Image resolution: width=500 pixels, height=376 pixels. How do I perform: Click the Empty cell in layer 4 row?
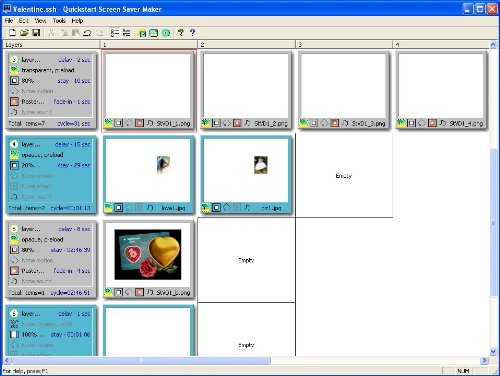point(344,176)
